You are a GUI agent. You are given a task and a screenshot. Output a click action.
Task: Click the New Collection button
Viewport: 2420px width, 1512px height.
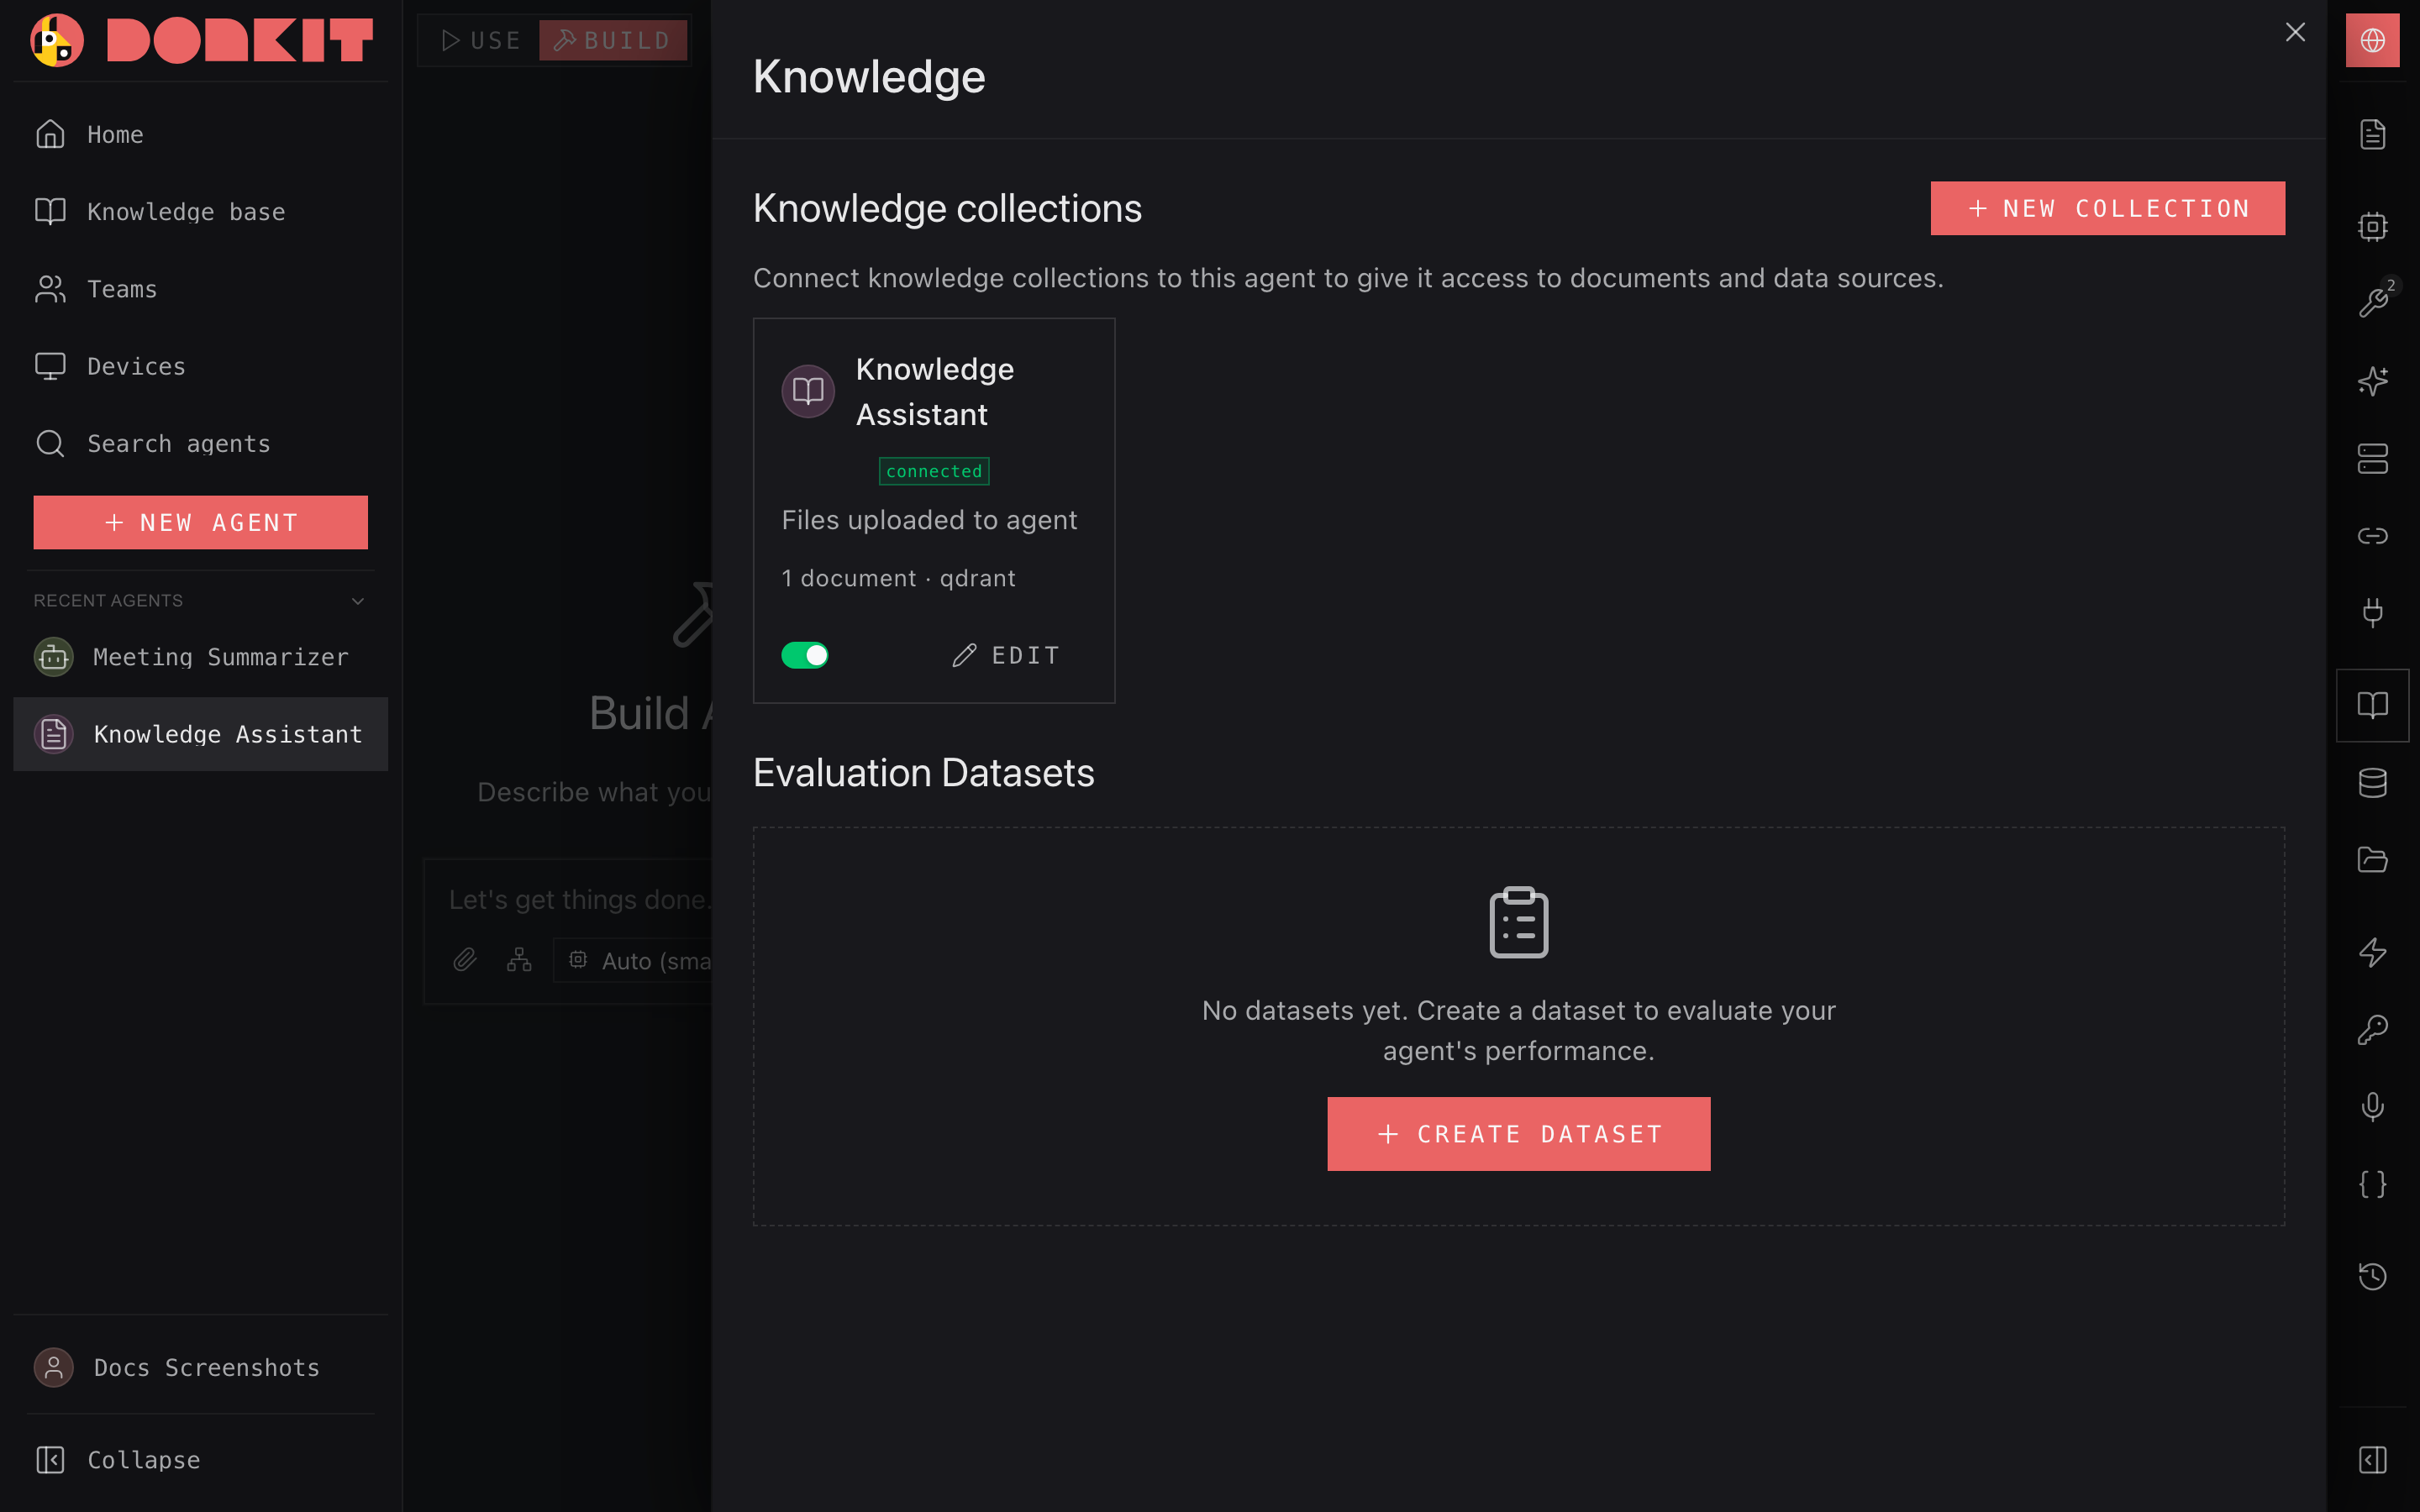2107,208
